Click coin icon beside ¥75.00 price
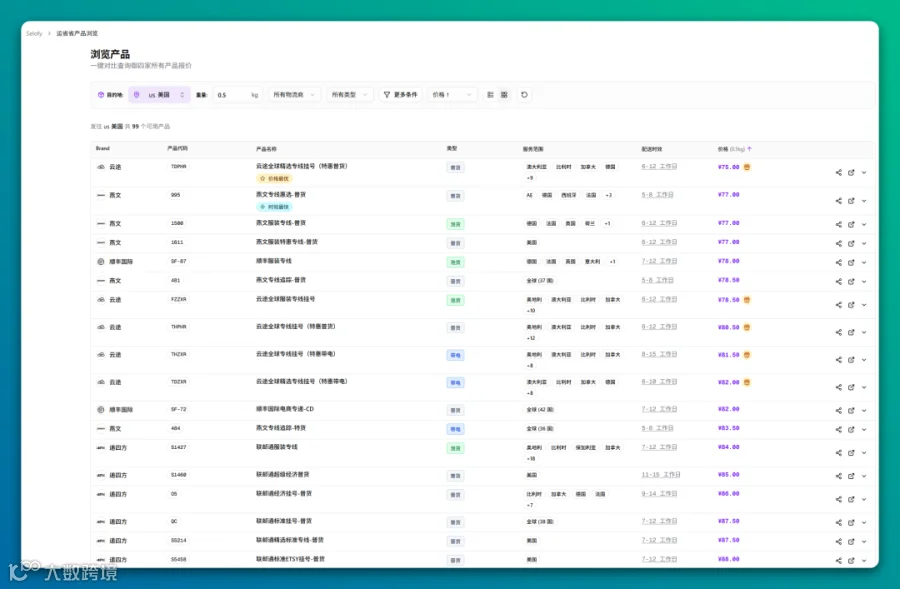900x589 pixels. (x=747, y=167)
